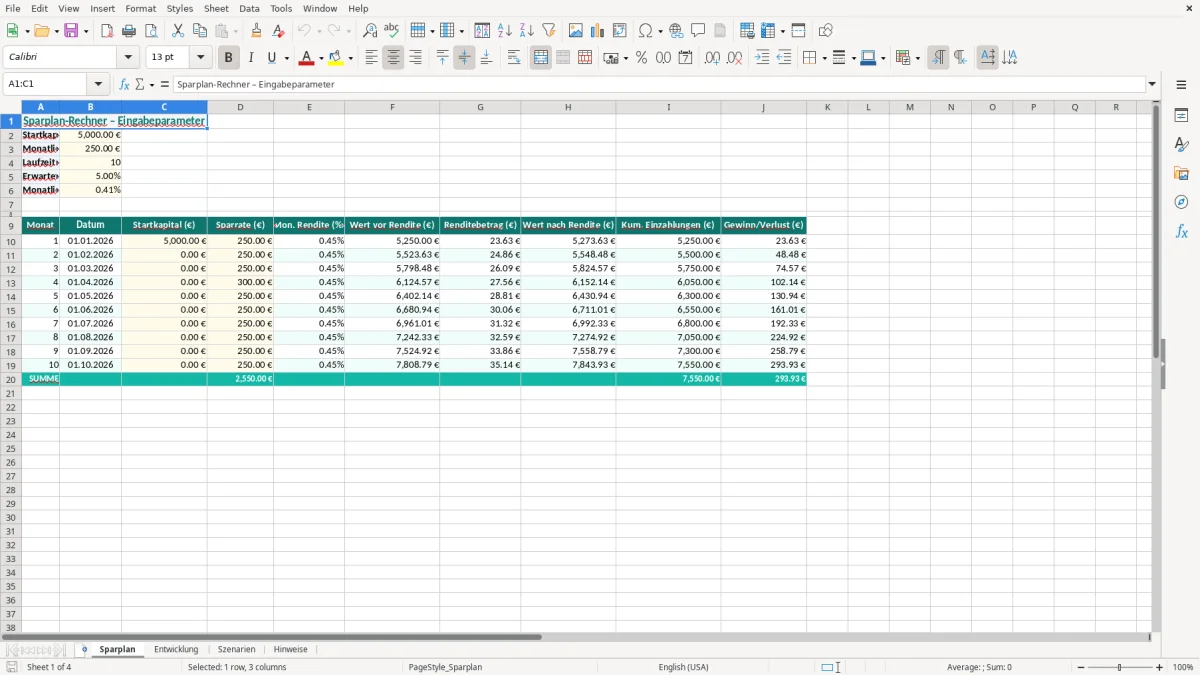
Task: Click the Font Color red A swatch
Action: click(308, 58)
